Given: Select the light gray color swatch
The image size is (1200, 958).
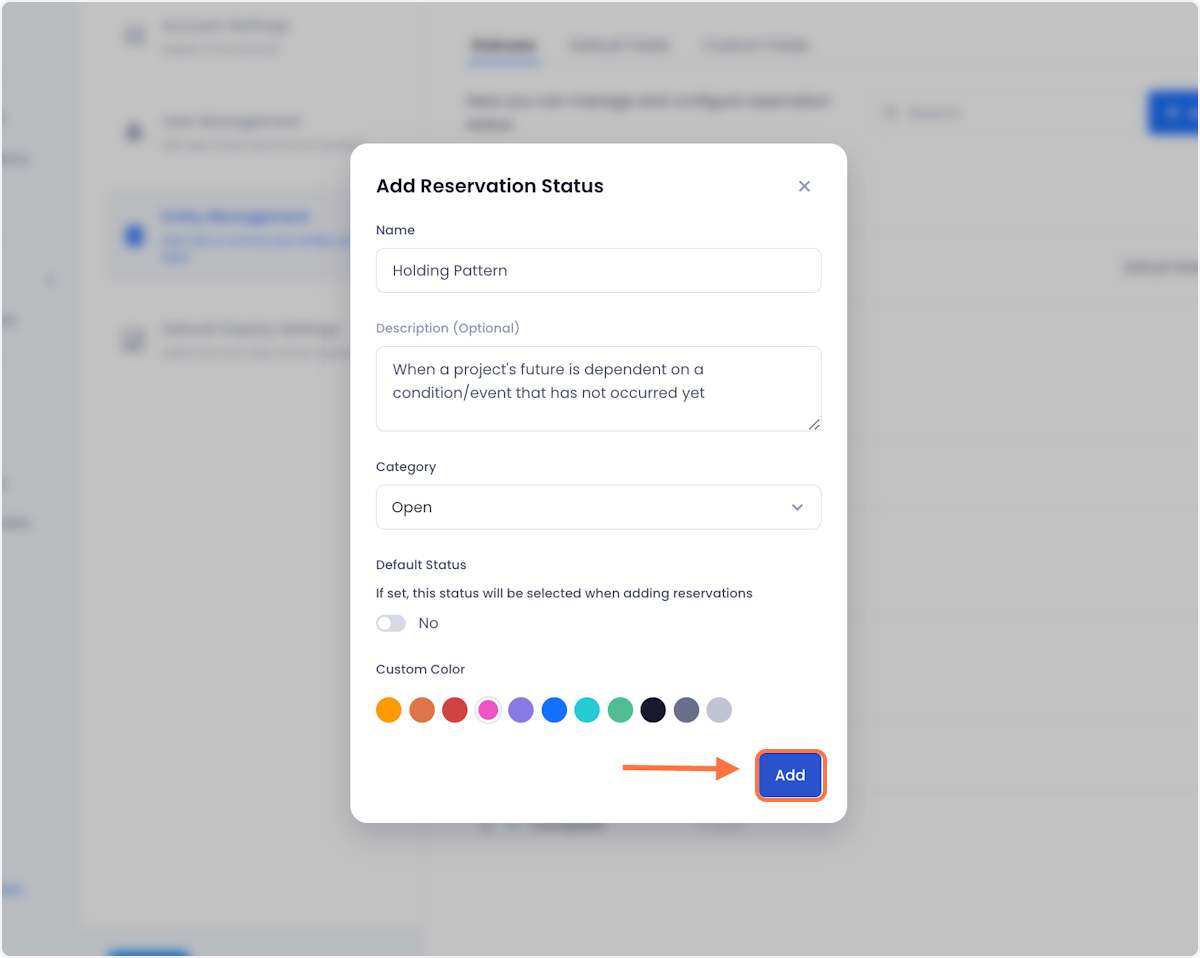Looking at the screenshot, I should pos(719,710).
